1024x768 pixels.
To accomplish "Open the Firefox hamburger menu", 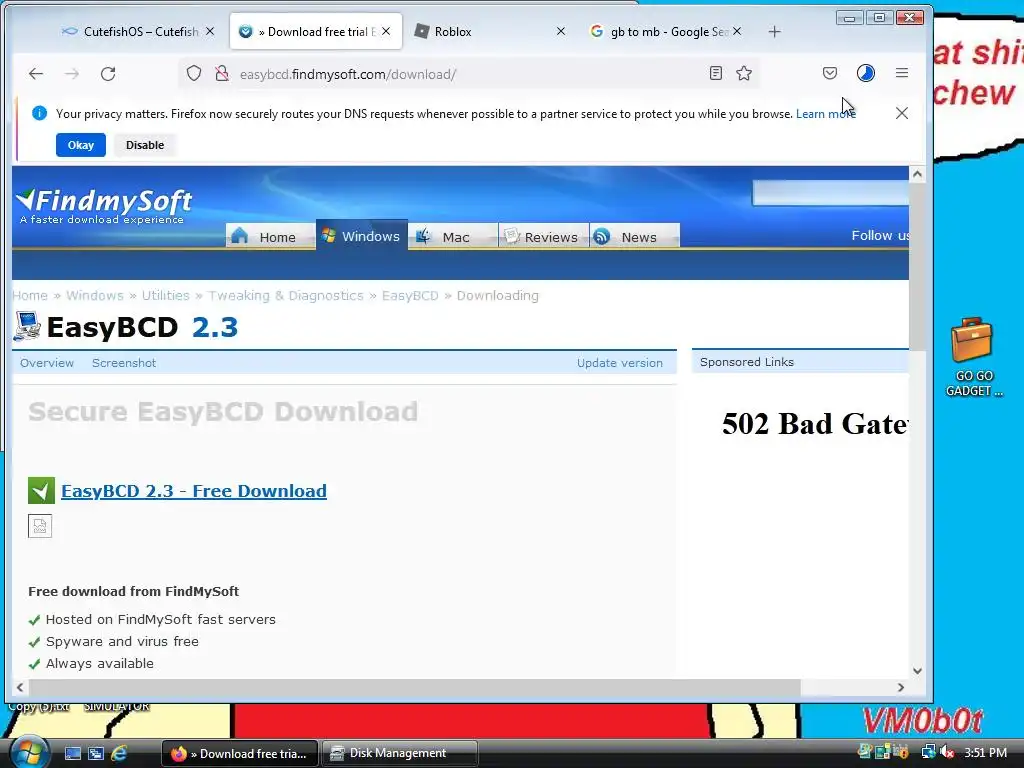I will [902, 73].
